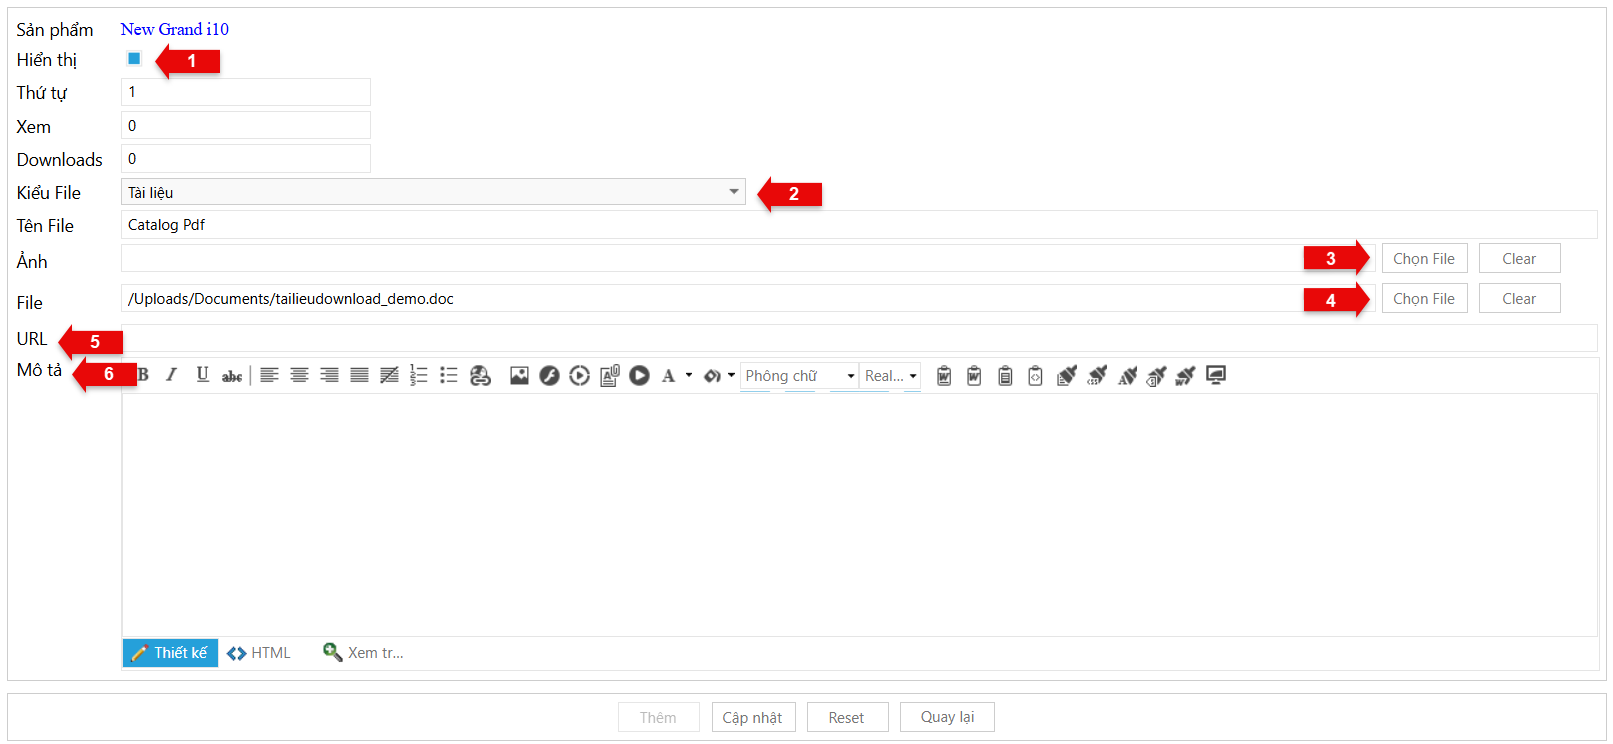Open the text color arrow dropdown
Screen dimensions: 1613x744
click(x=689, y=375)
